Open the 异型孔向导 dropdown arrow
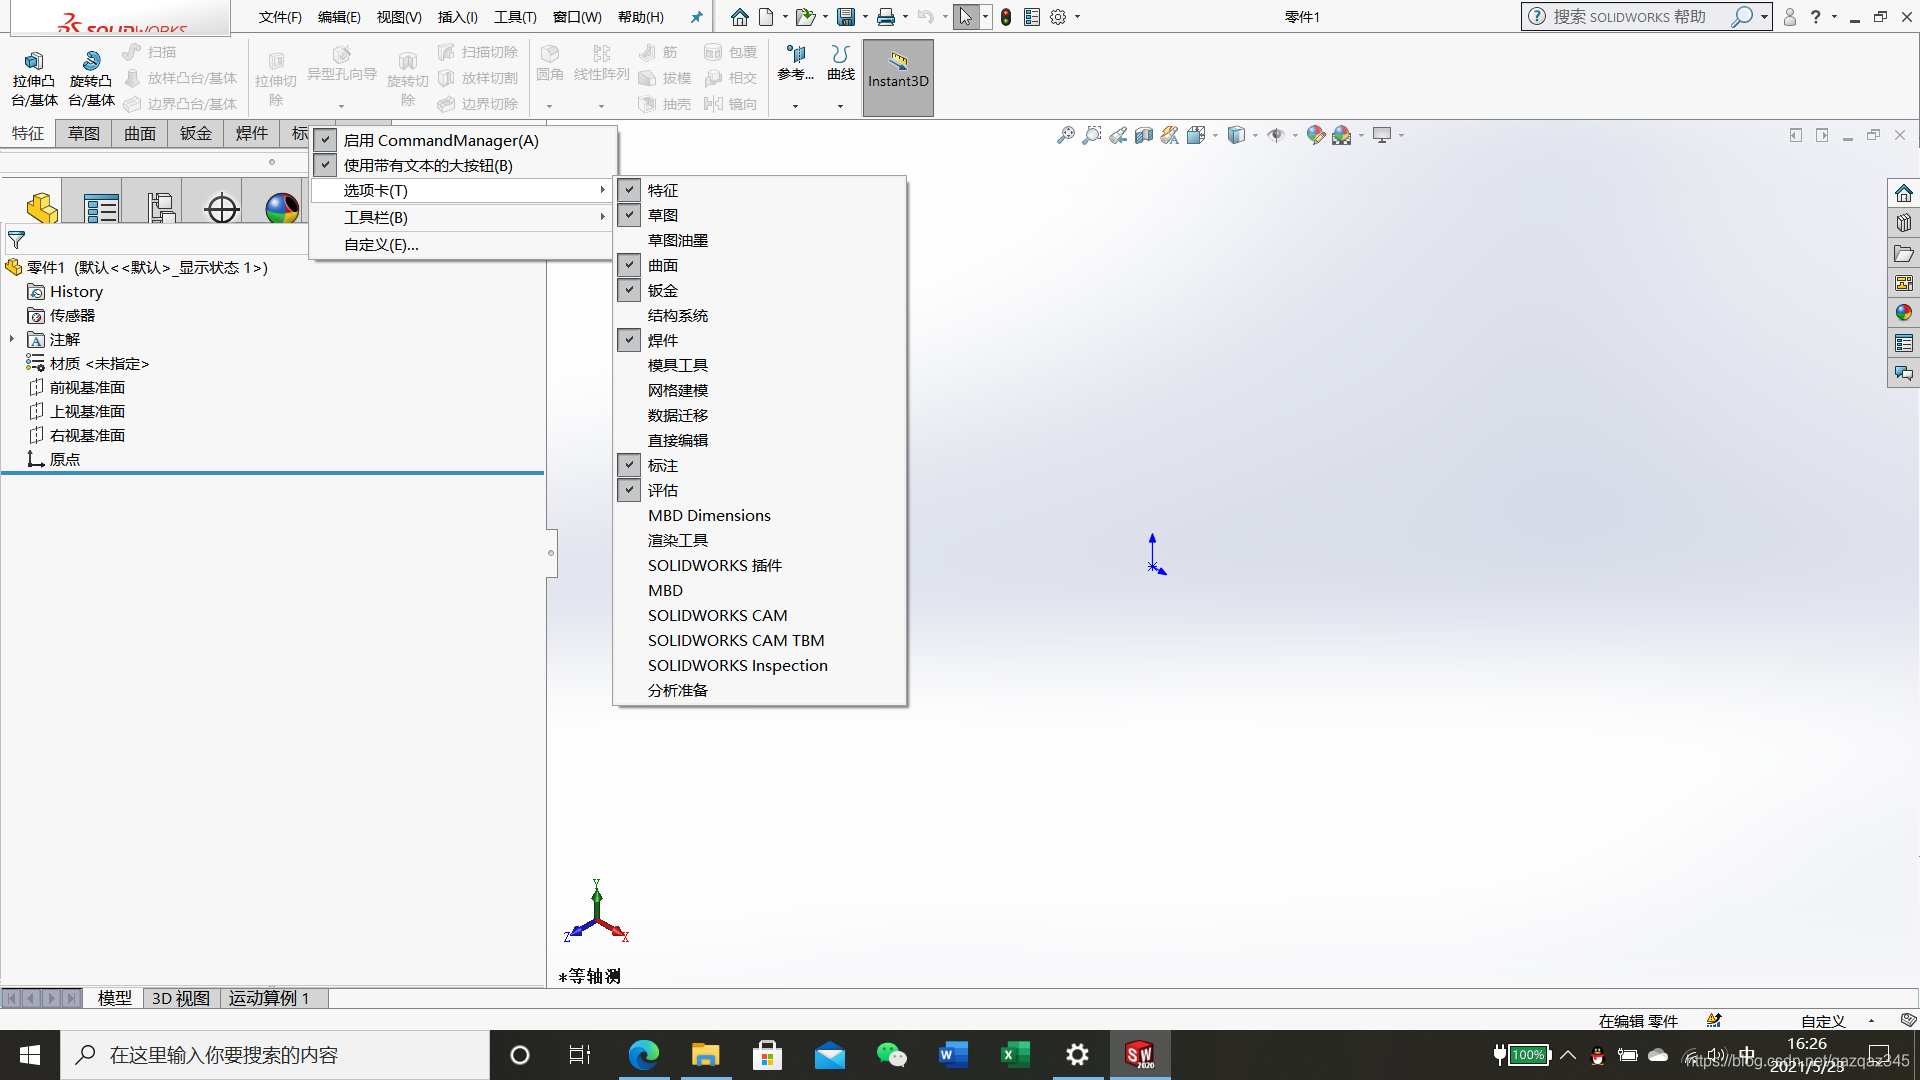The height and width of the screenshot is (1080, 1920). click(x=341, y=106)
